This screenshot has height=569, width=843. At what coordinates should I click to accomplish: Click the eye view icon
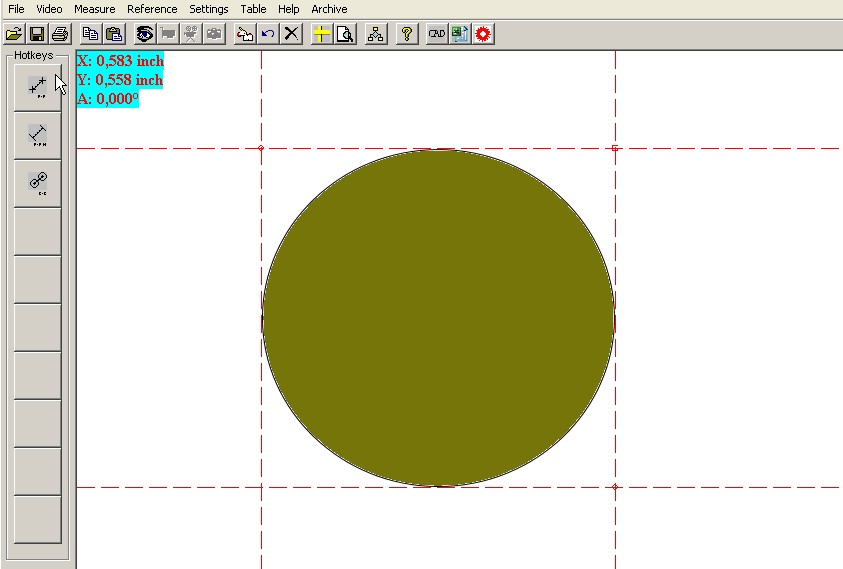pyautogui.click(x=144, y=34)
